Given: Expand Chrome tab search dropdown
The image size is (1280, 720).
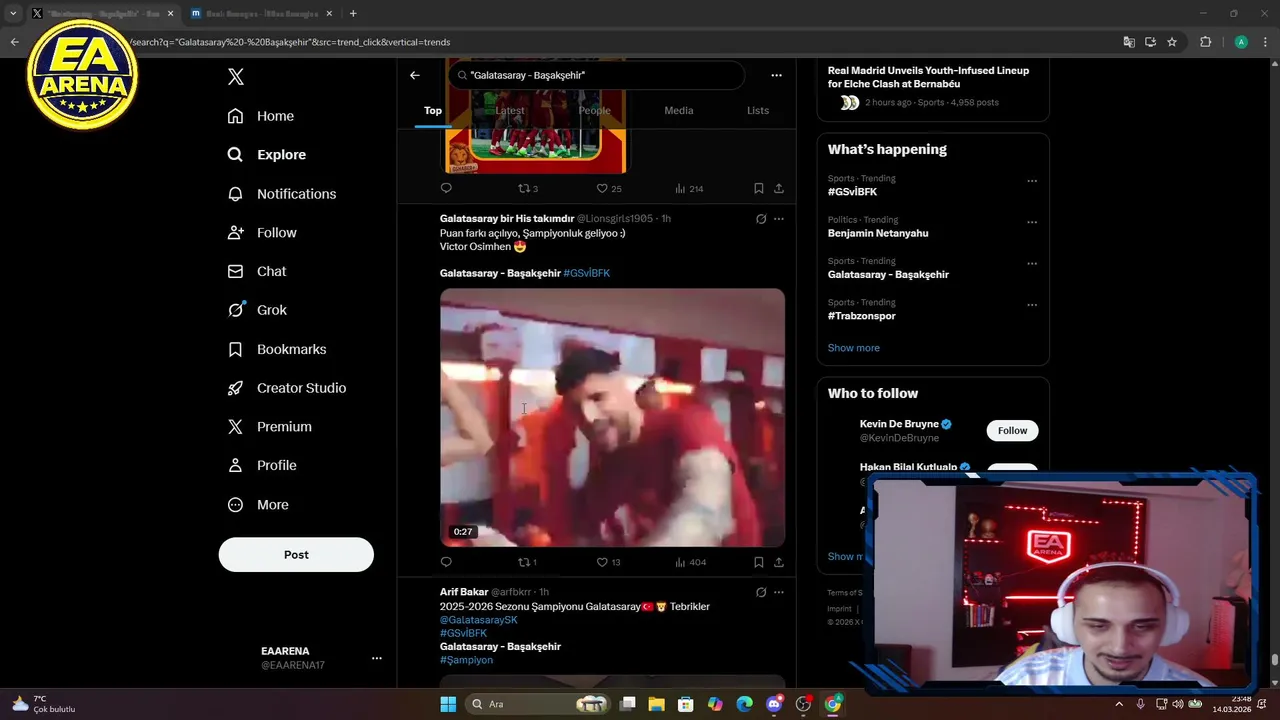Looking at the screenshot, I should point(12,13).
